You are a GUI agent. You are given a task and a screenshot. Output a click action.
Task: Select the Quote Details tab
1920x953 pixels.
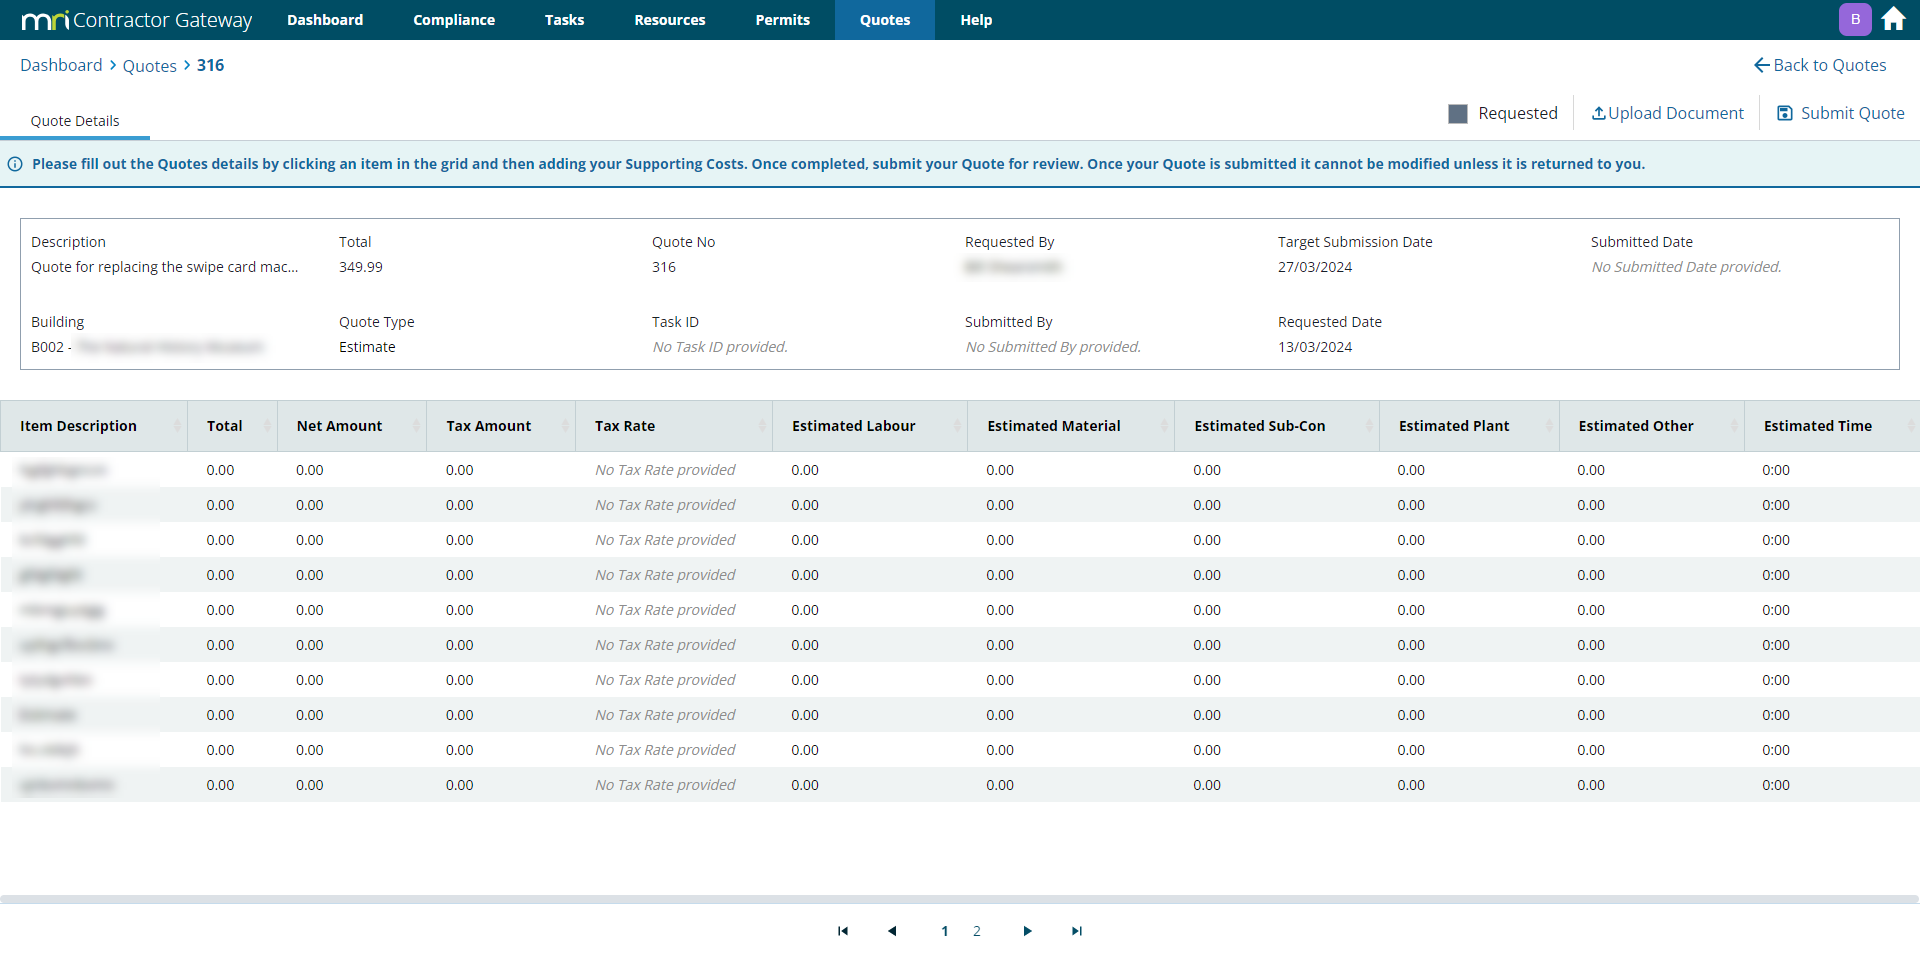75,121
